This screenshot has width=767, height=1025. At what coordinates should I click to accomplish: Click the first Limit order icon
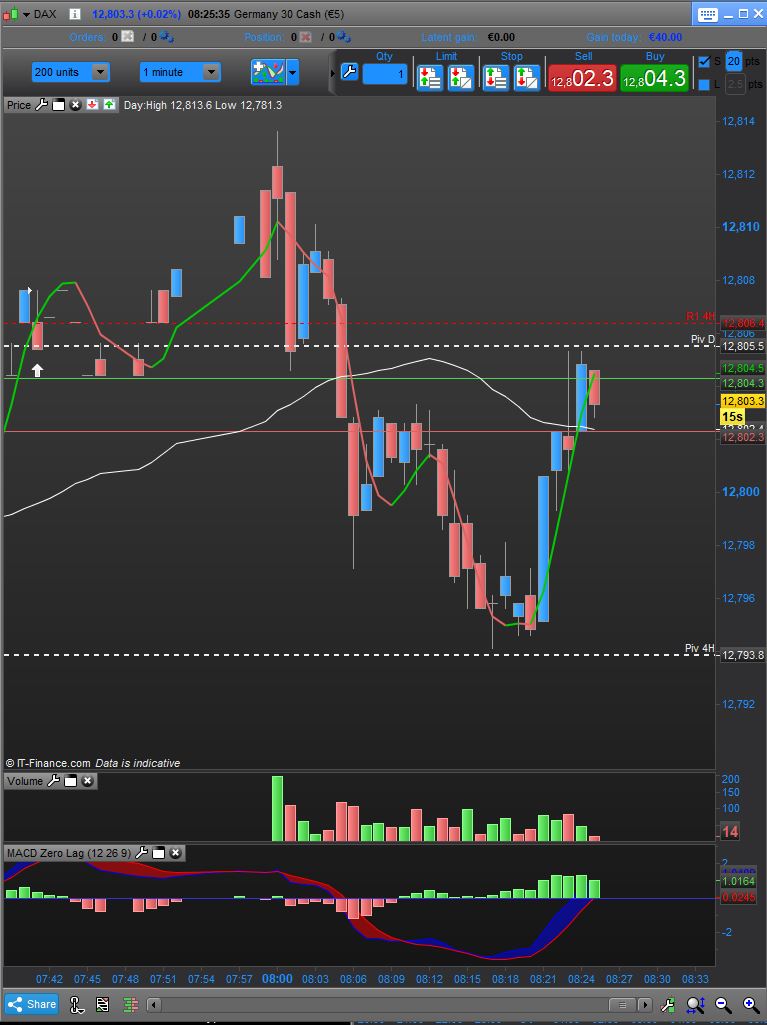click(430, 77)
